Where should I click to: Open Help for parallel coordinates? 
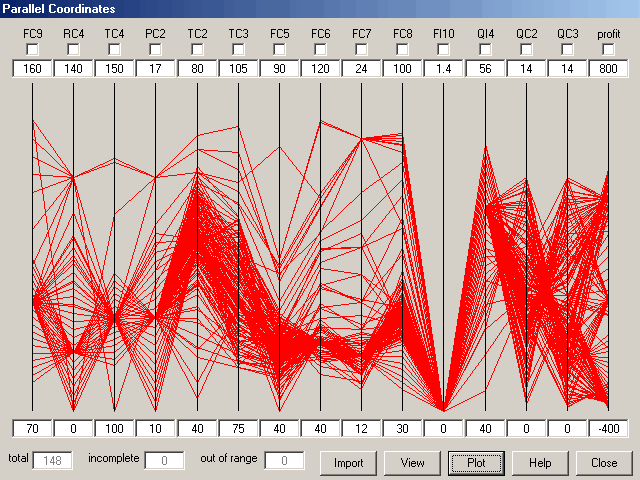click(x=540, y=463)
